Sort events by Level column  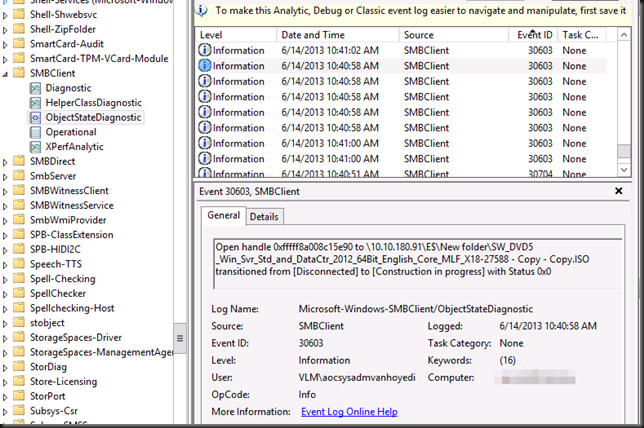(236, 35)
